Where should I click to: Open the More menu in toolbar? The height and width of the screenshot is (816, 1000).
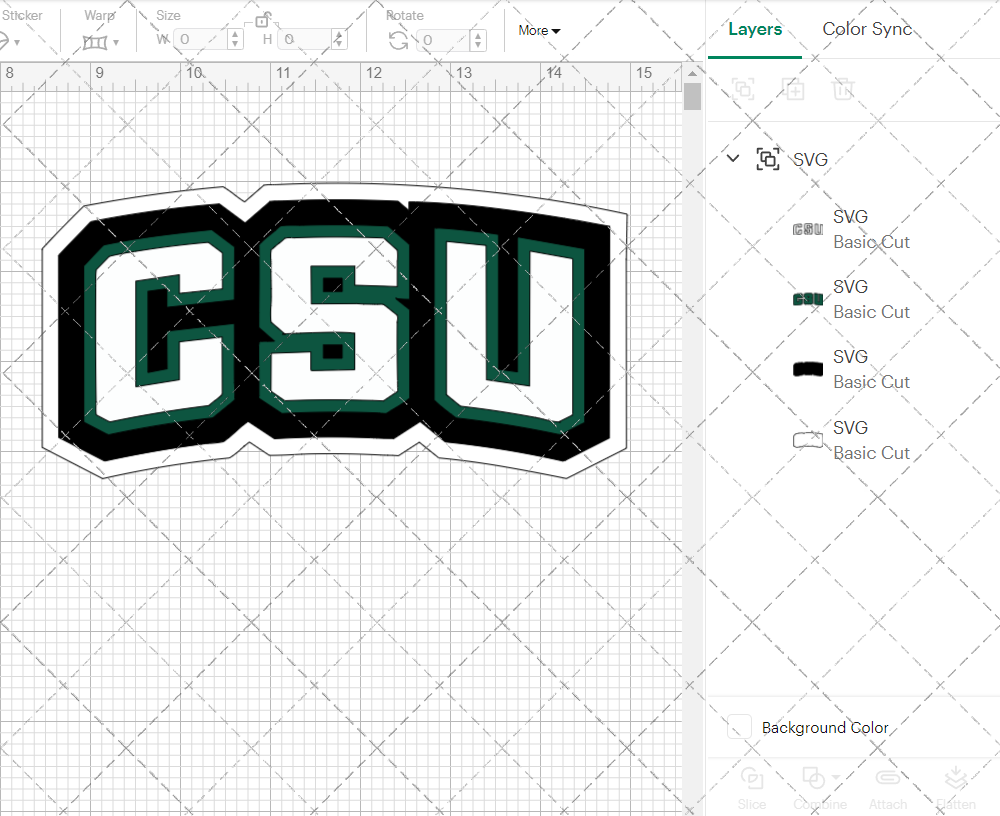[x=538, y=30]
